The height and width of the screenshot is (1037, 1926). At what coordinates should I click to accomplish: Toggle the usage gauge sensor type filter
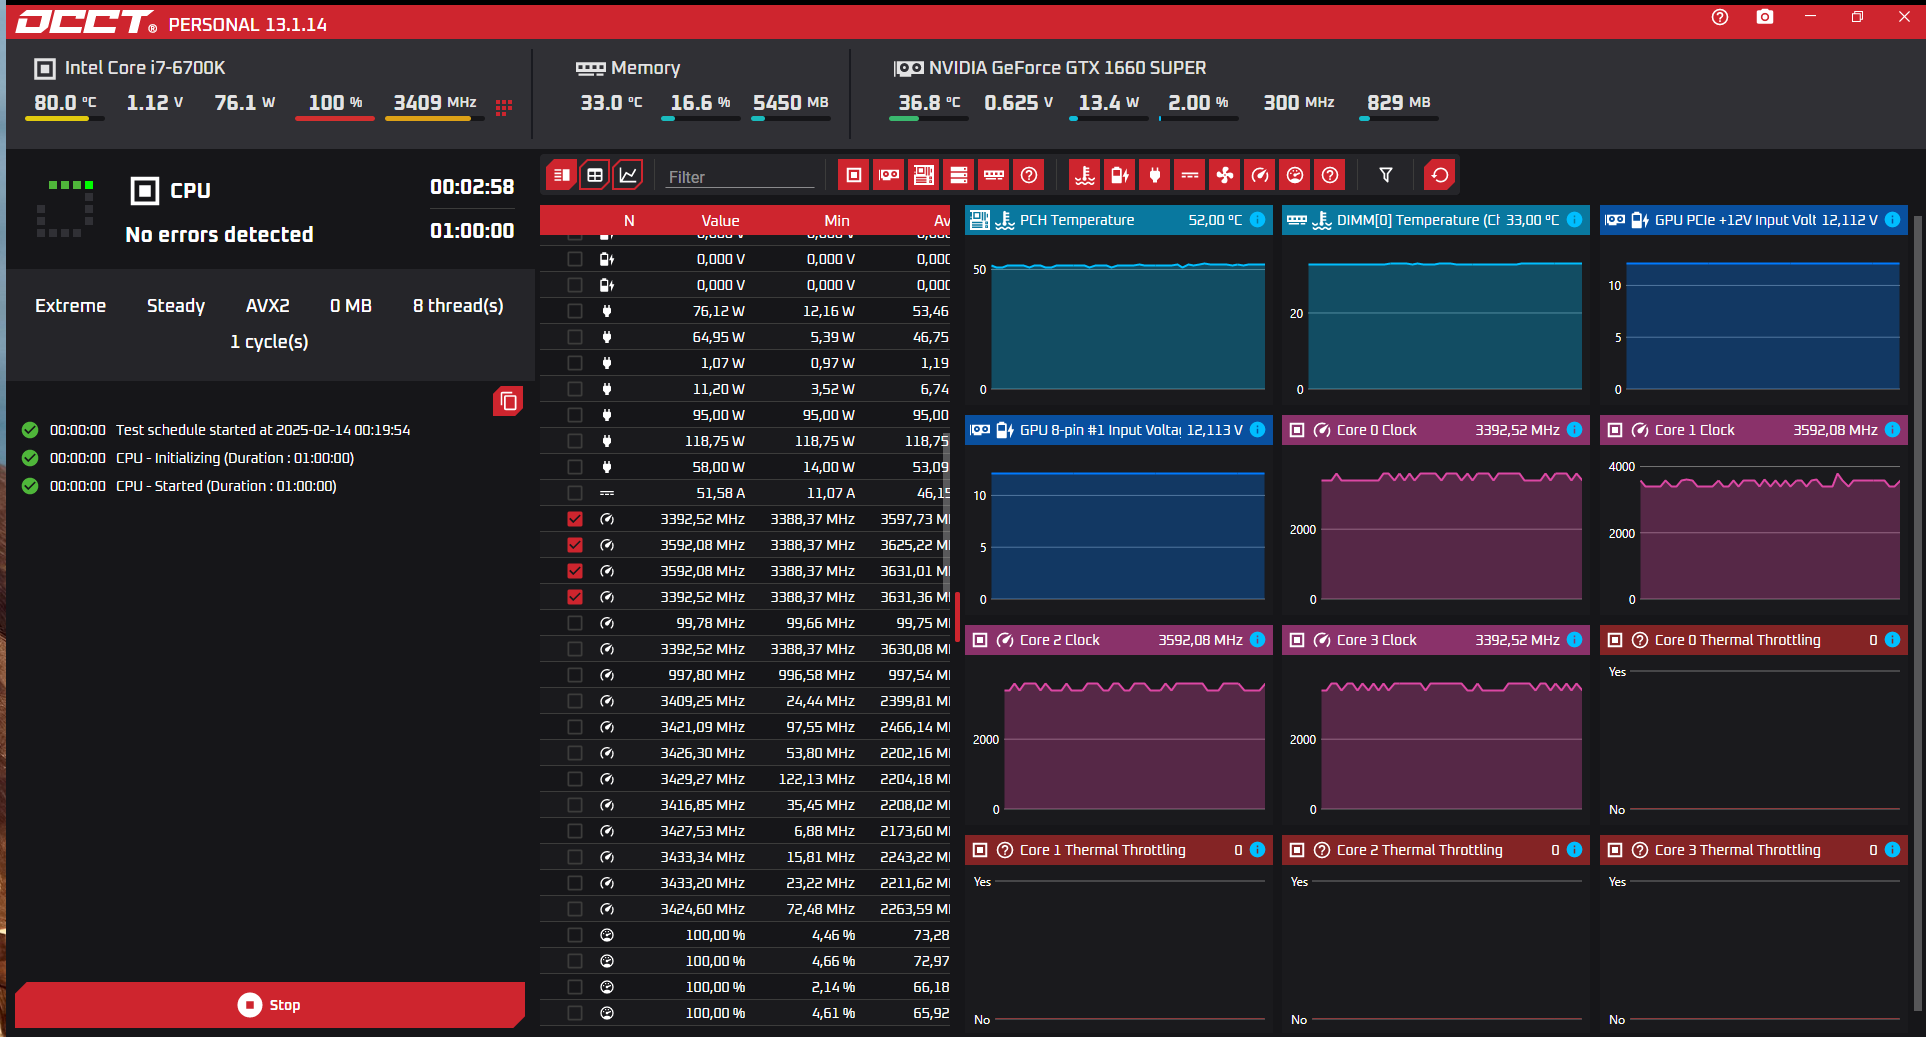1295,175
